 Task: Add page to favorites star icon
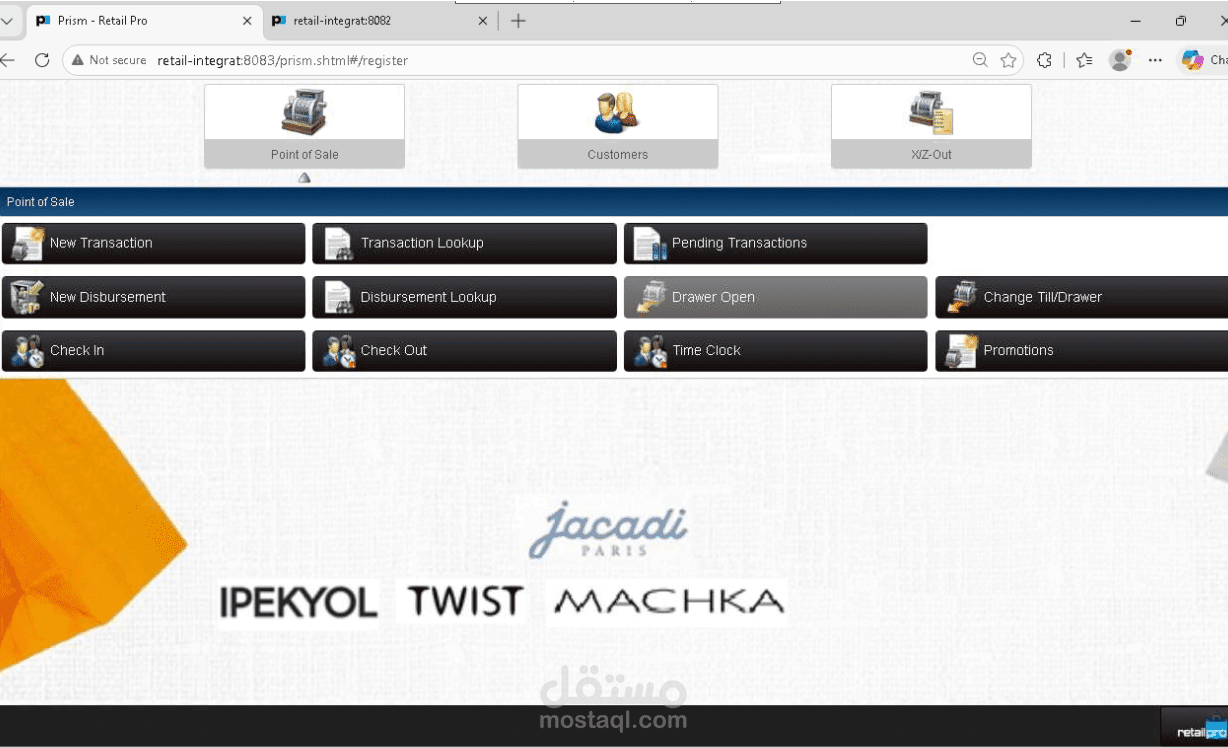pyautogui.click(x=1008, y=60)
